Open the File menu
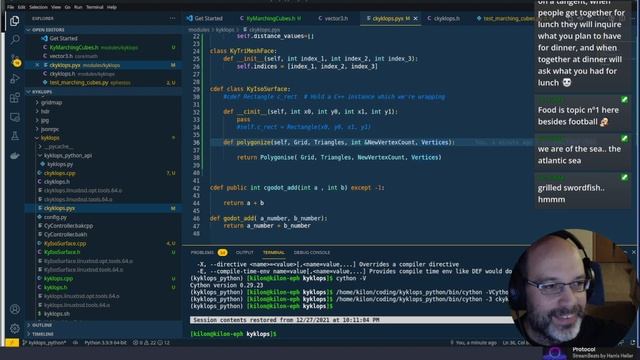The image size is (640, 360). [x=11, y=7]
